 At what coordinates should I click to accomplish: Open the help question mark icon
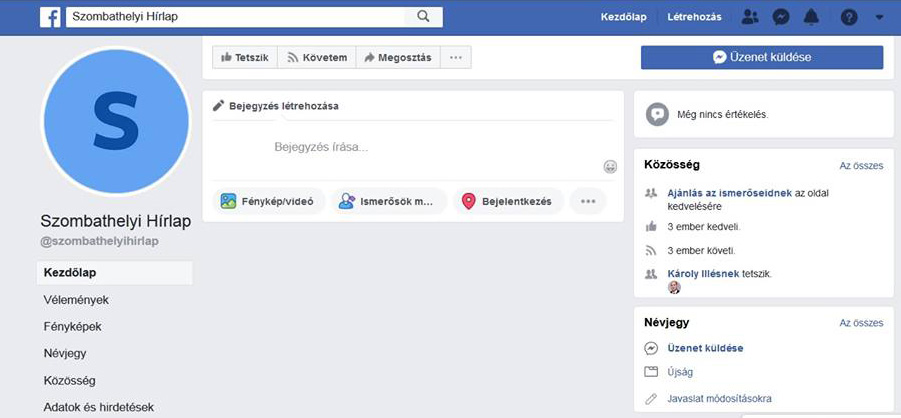point(849,17)
